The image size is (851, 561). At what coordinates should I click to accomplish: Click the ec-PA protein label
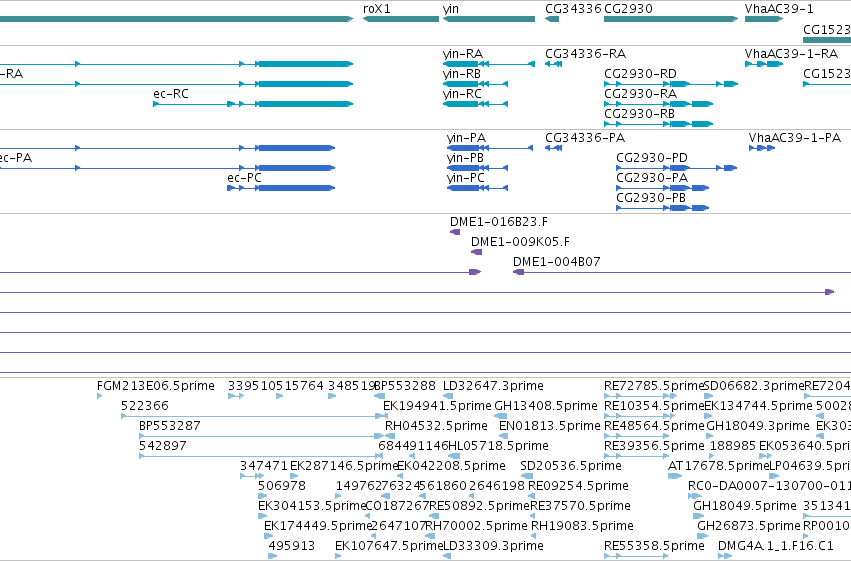pos(16,158)
